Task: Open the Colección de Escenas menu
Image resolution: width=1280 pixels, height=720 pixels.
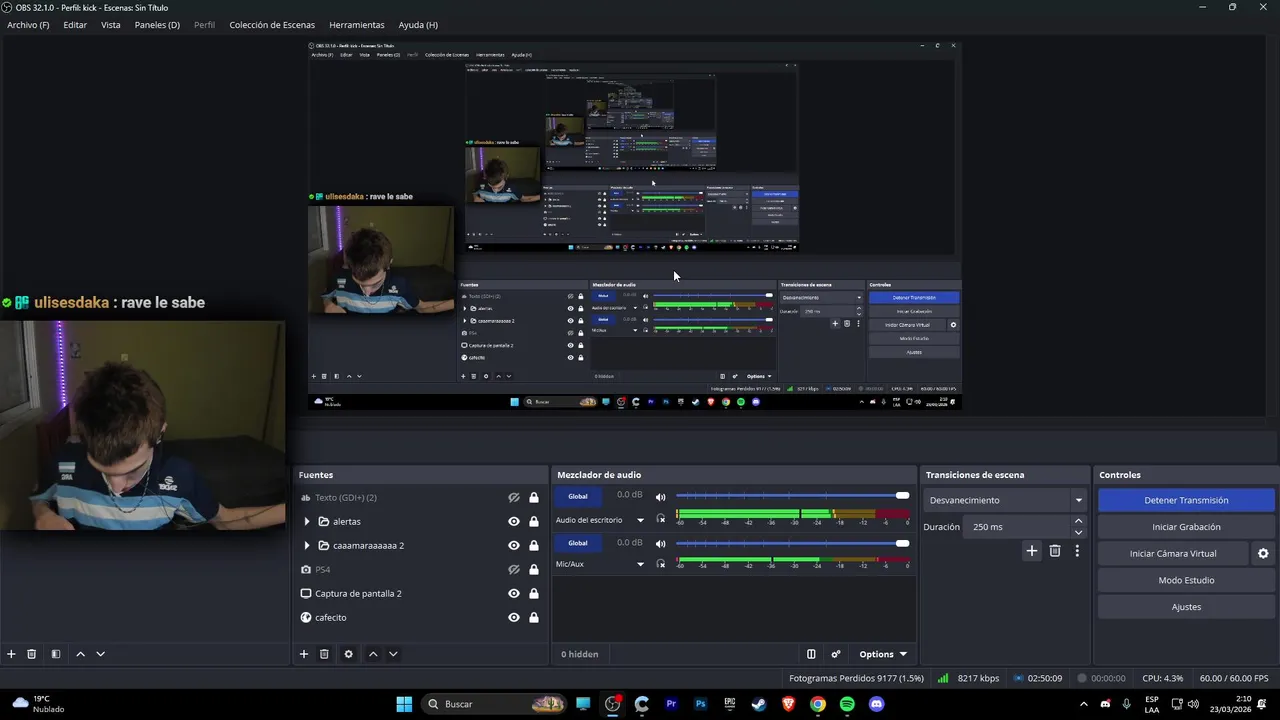Action: [272, 25]
